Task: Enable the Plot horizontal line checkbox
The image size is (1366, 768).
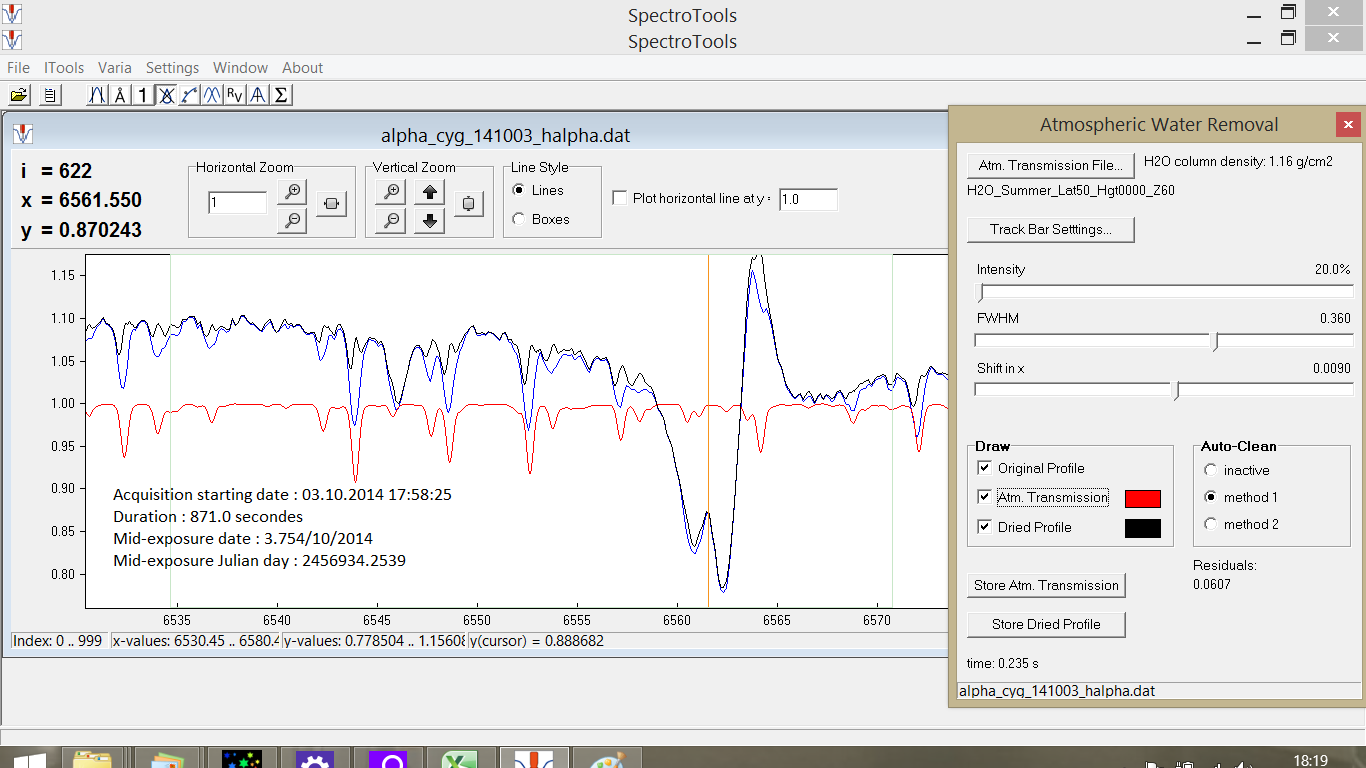Action: (x=620, y=198)
